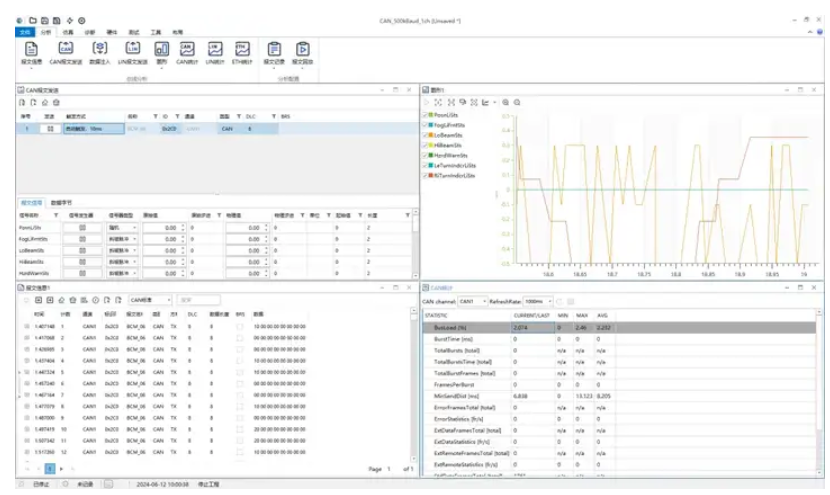830x495 pixels.
Task: Click zoom in magnifier in graph toolbar
Action: coord(506,102)
